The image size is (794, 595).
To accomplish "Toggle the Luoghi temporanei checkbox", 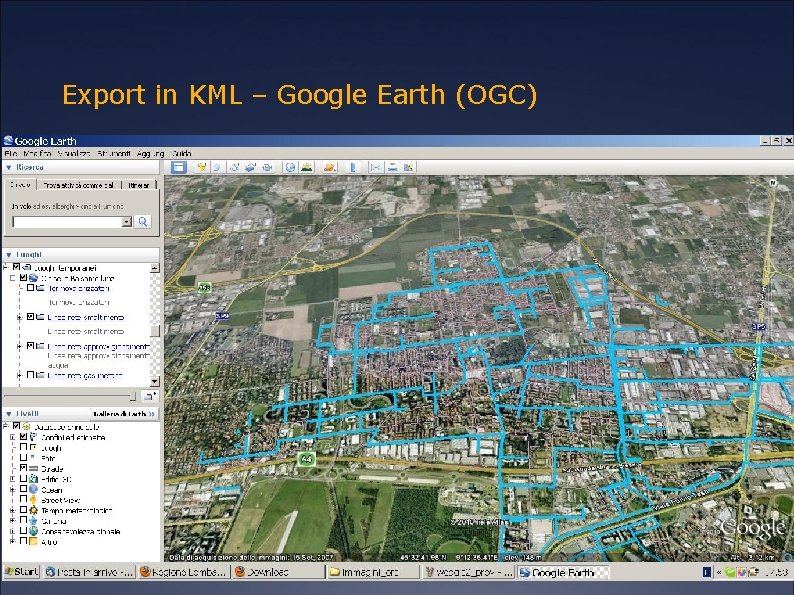I will pos(16,267).
